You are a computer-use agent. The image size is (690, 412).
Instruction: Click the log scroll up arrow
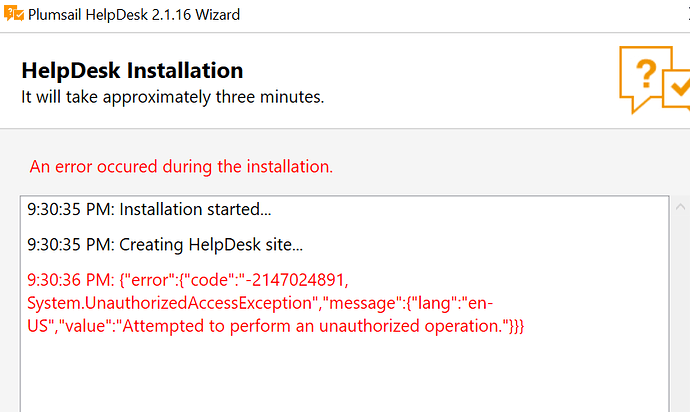[x=680, y=207]
